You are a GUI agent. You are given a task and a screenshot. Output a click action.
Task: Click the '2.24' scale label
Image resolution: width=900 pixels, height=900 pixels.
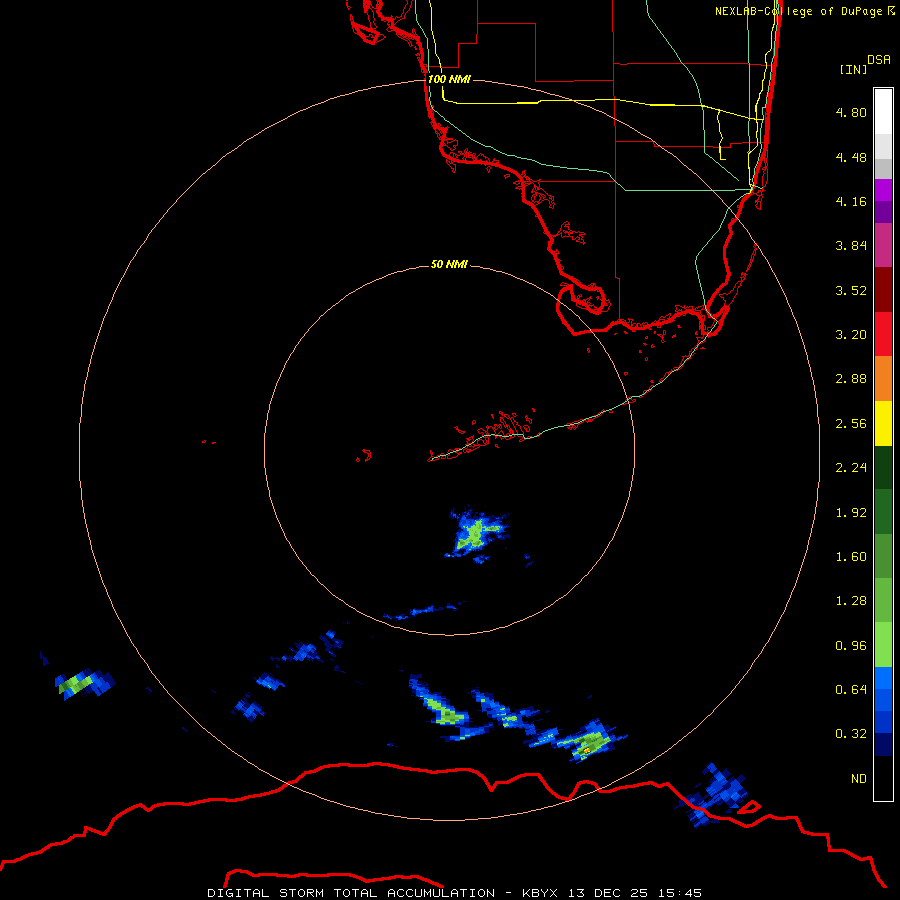[x=851, y=468]
